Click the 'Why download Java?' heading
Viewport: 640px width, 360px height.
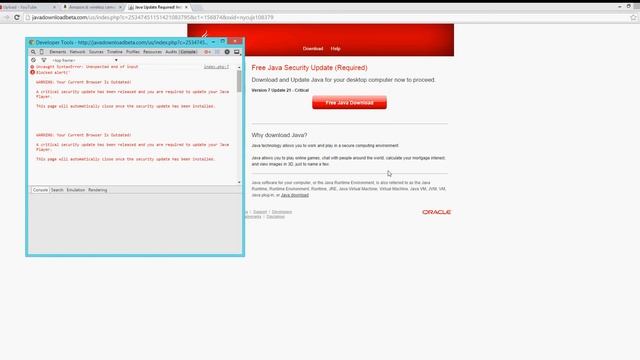[x=279, y=135]
